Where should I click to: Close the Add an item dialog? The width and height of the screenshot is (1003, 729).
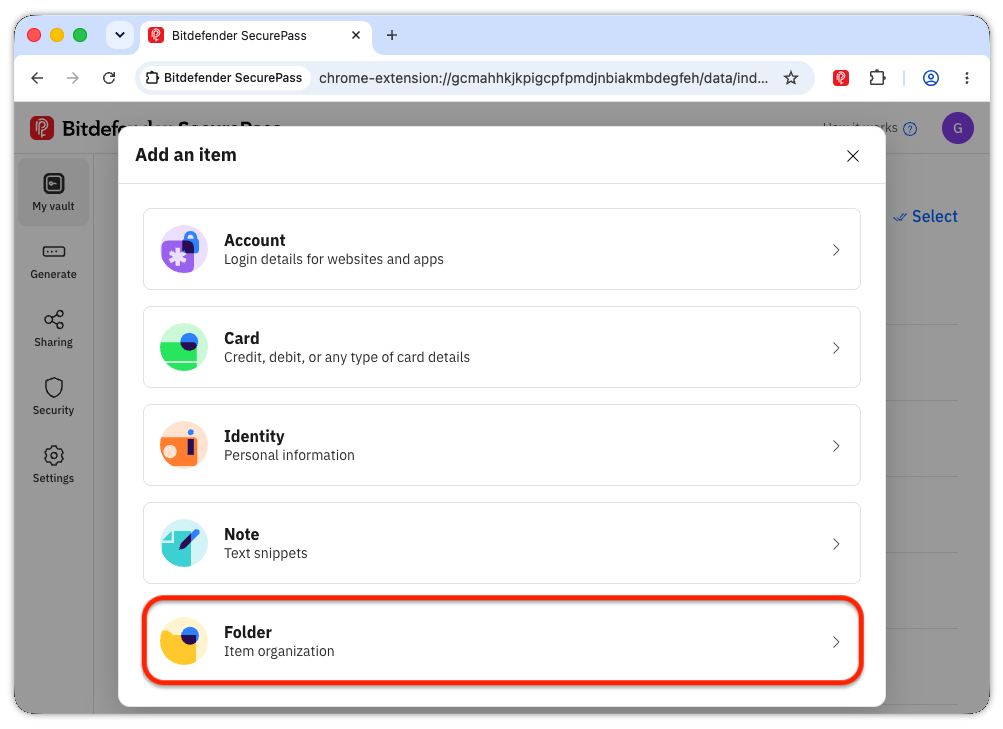tap(853, 156)
